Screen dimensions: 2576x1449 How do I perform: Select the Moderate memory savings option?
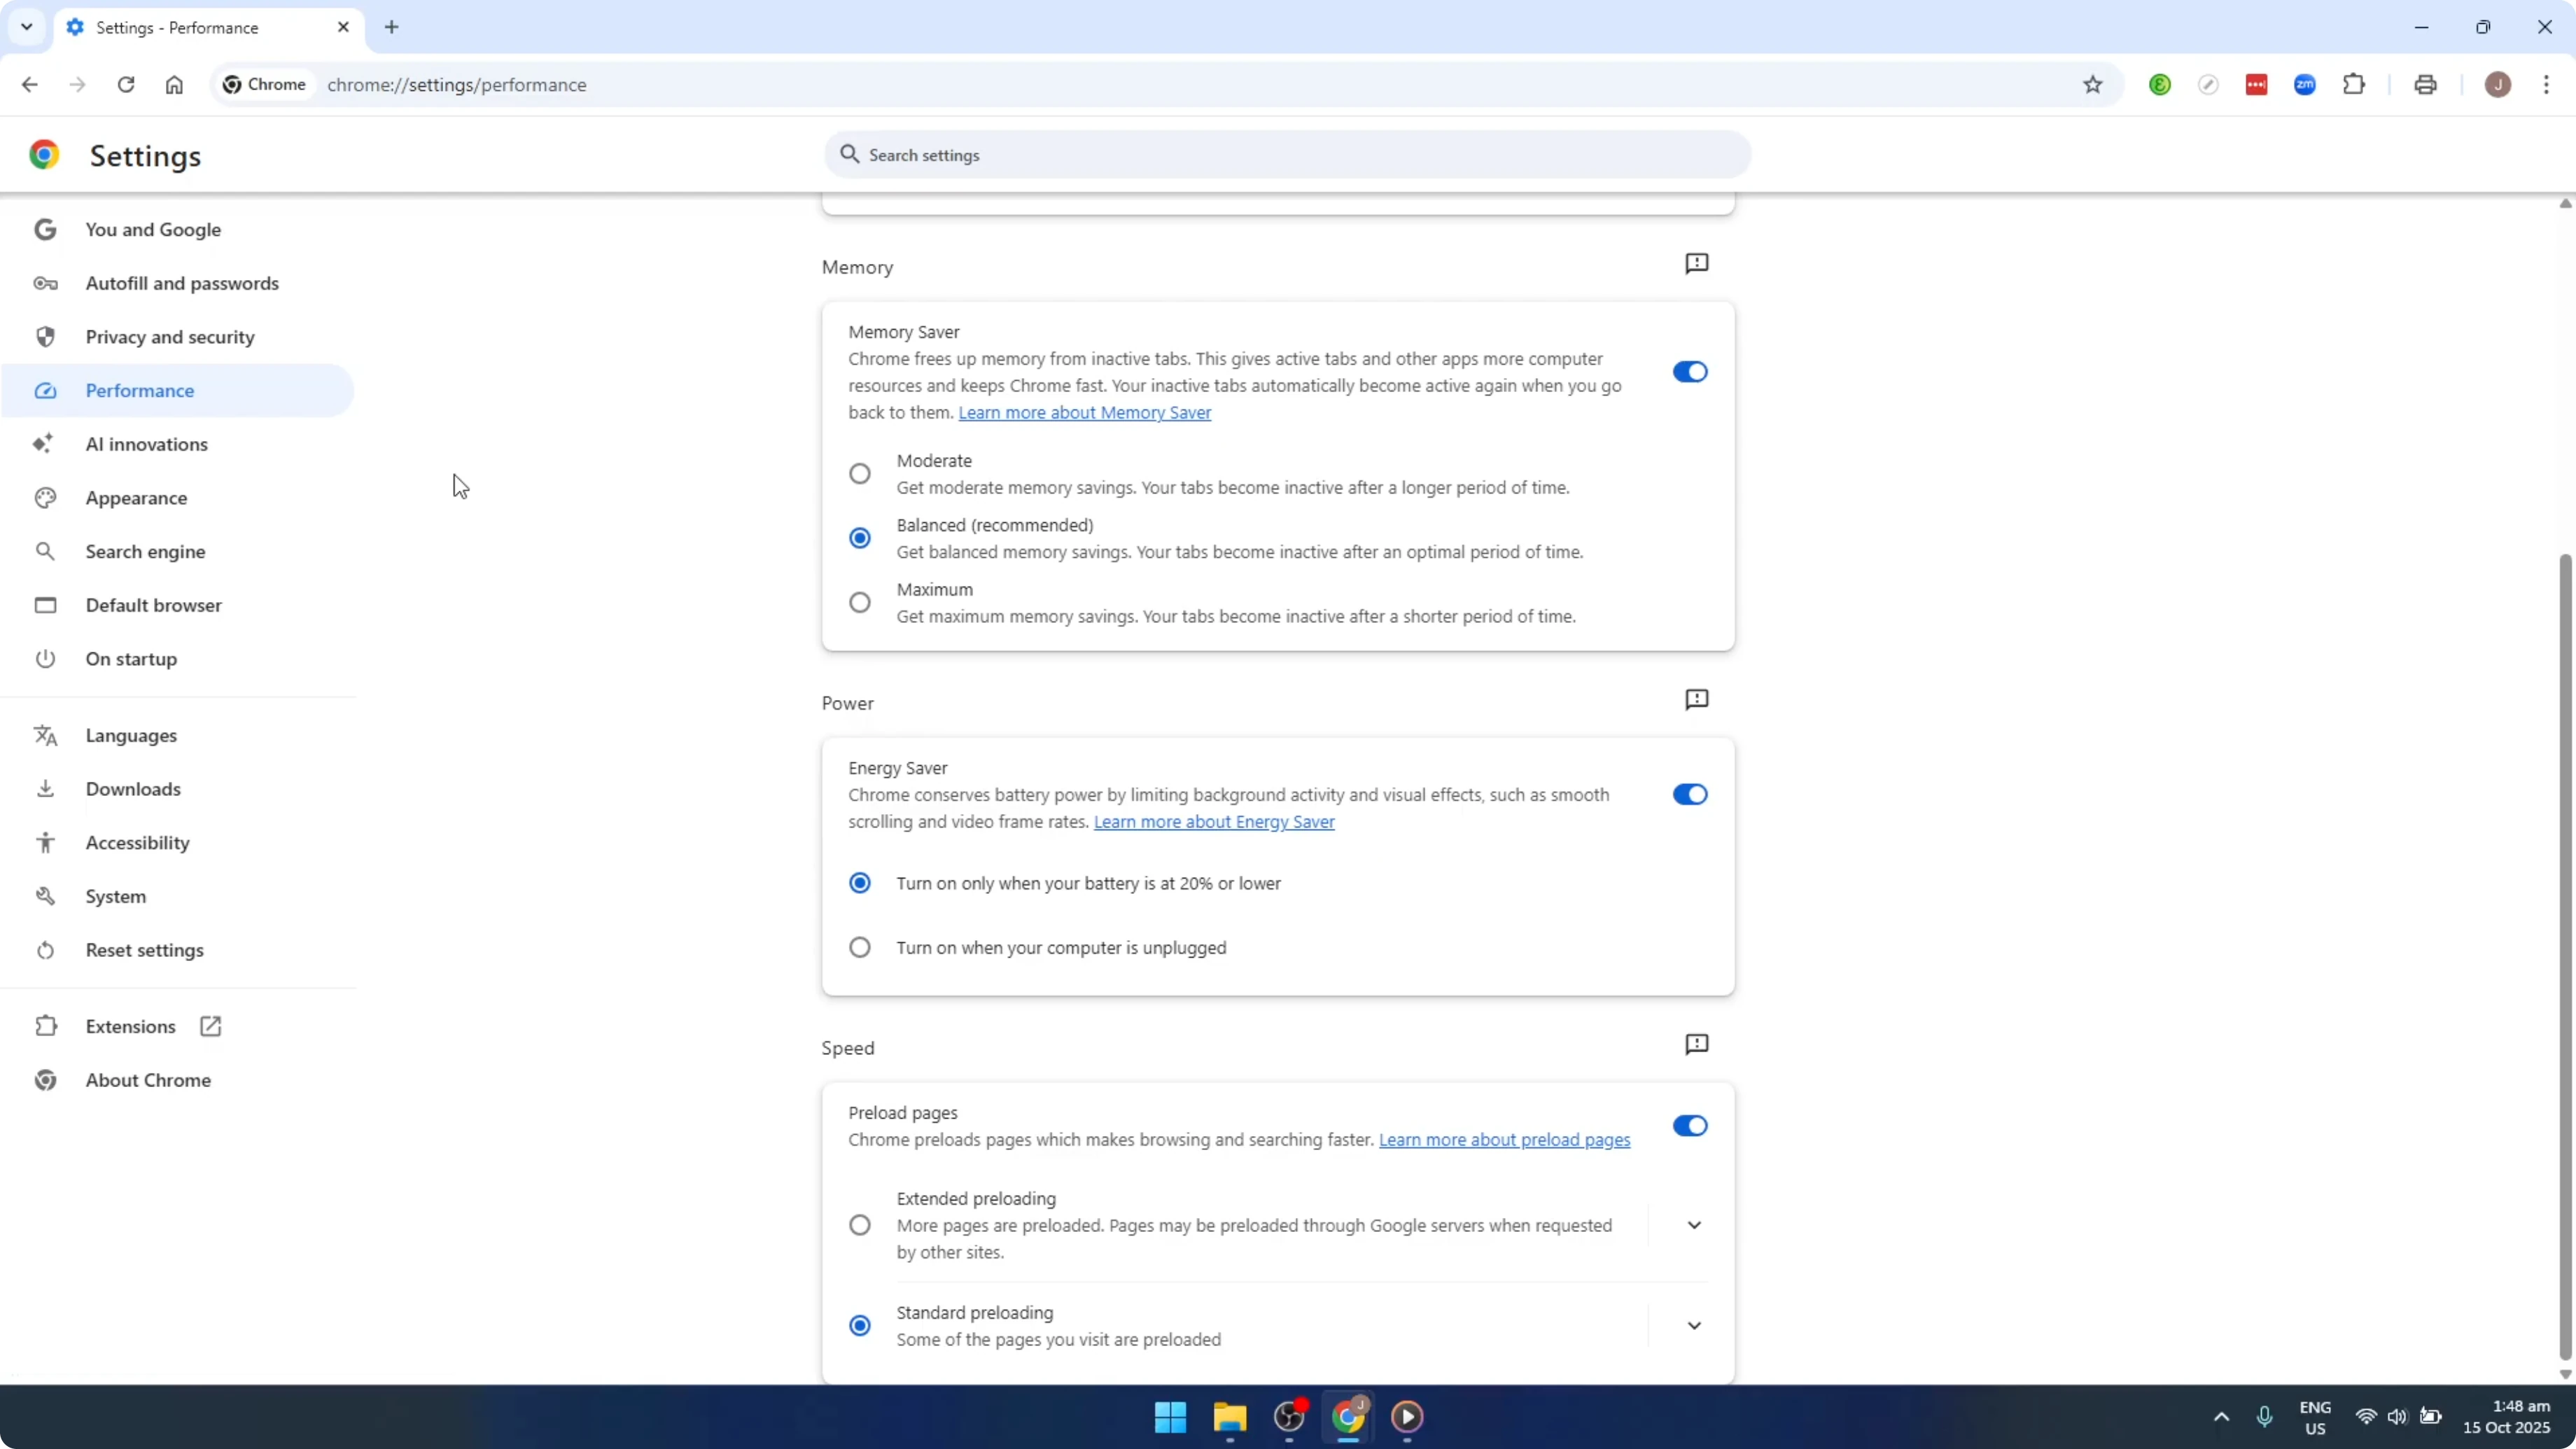860,474
